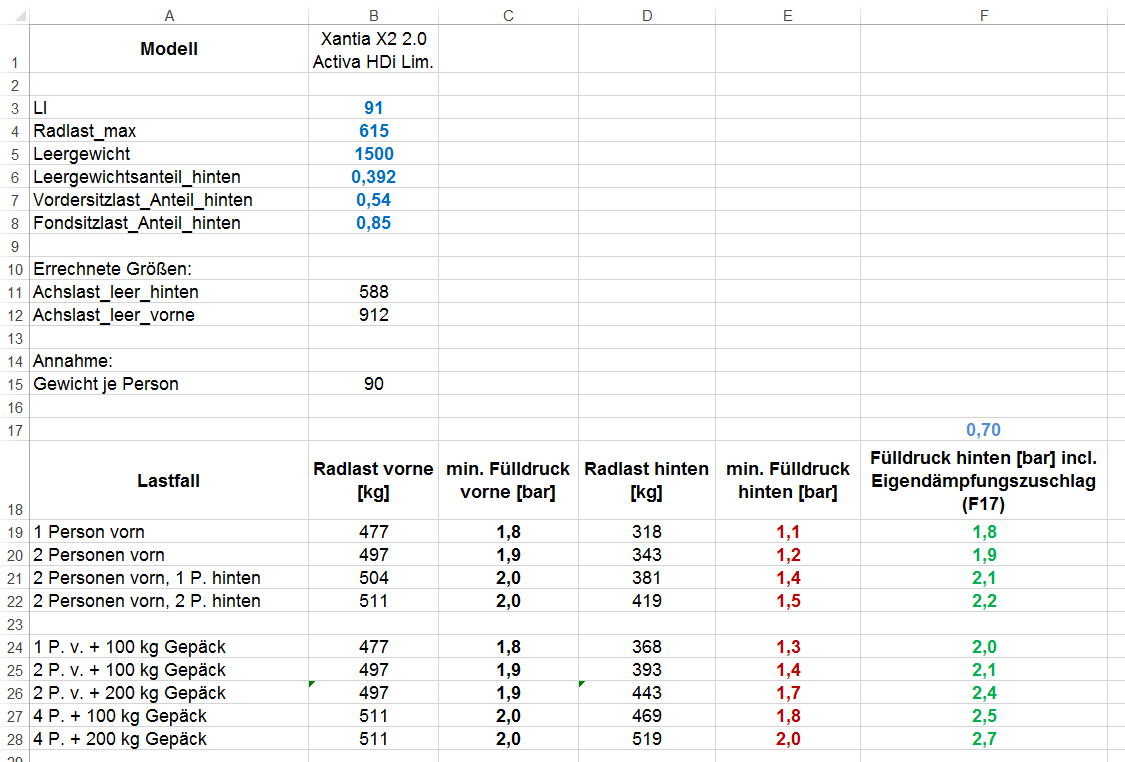Click the Radlast hinten value 443
Viewport: 1125px width, 762px height.
[646, 692]
